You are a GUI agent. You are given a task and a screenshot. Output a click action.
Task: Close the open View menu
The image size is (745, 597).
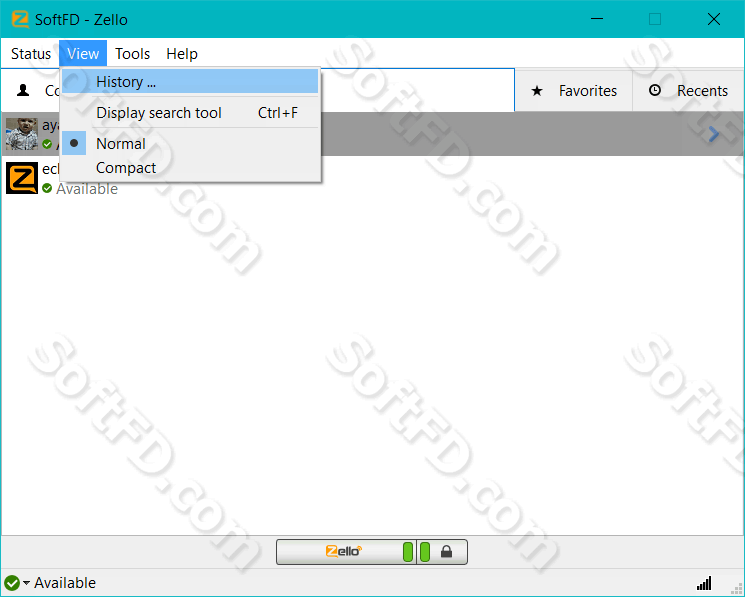[x=83, y=54]
